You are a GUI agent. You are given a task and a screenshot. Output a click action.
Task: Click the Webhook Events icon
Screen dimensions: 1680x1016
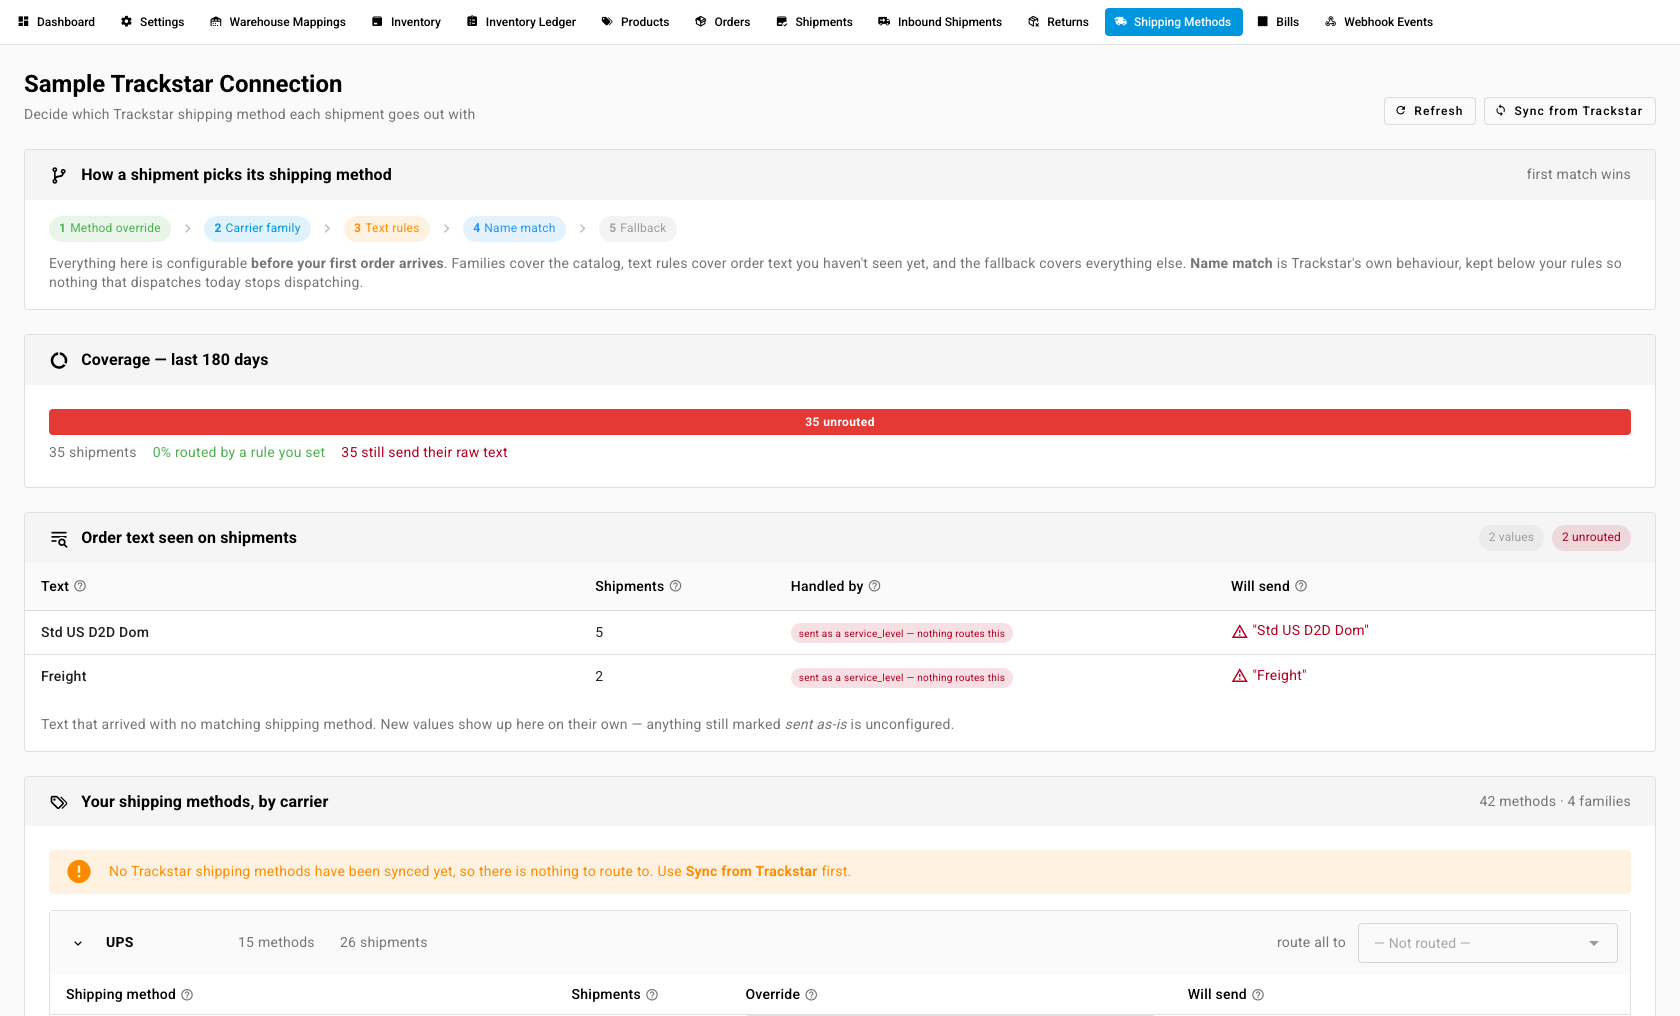click(x=1331, y=22)
